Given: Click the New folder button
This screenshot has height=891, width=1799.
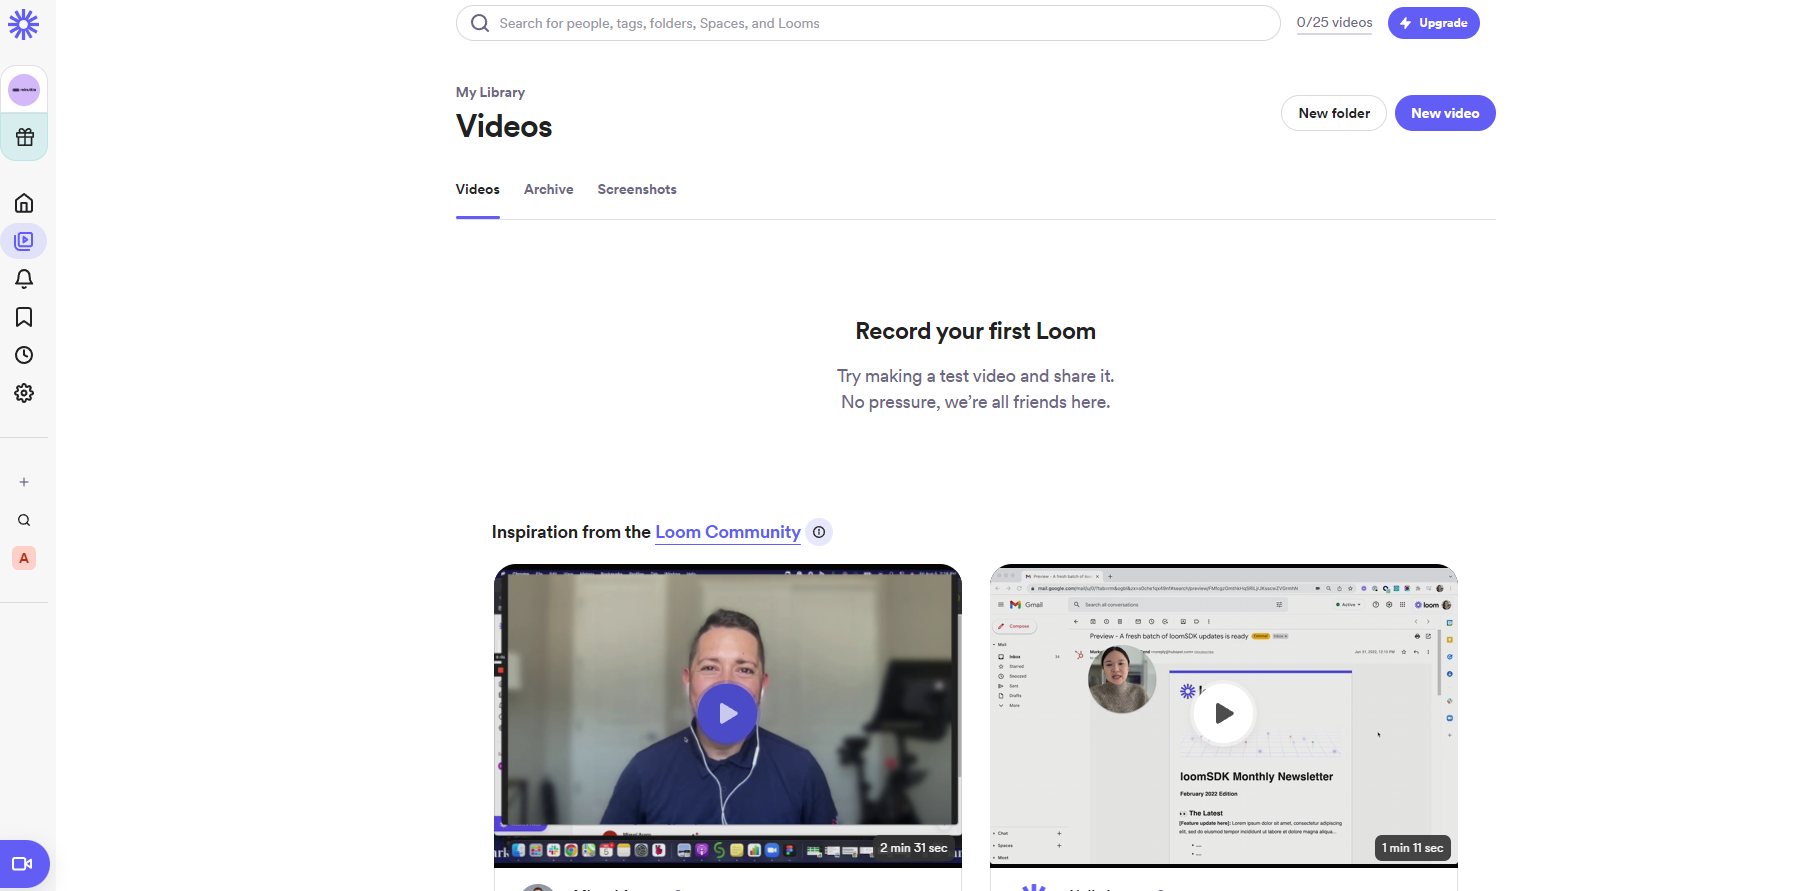Looking at the screenshot, I should (x=1334, y=113).
